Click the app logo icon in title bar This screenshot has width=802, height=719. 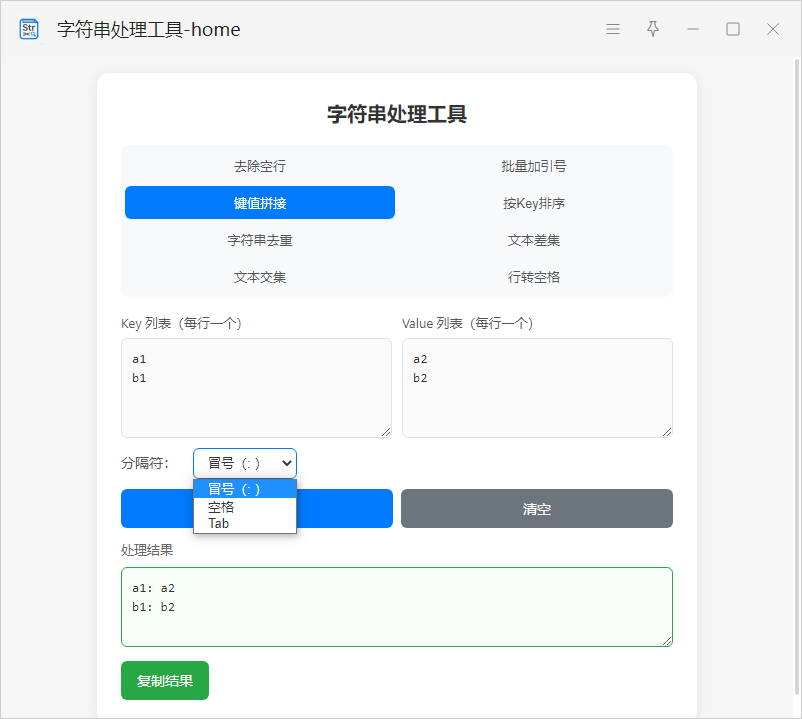[29, 29]
